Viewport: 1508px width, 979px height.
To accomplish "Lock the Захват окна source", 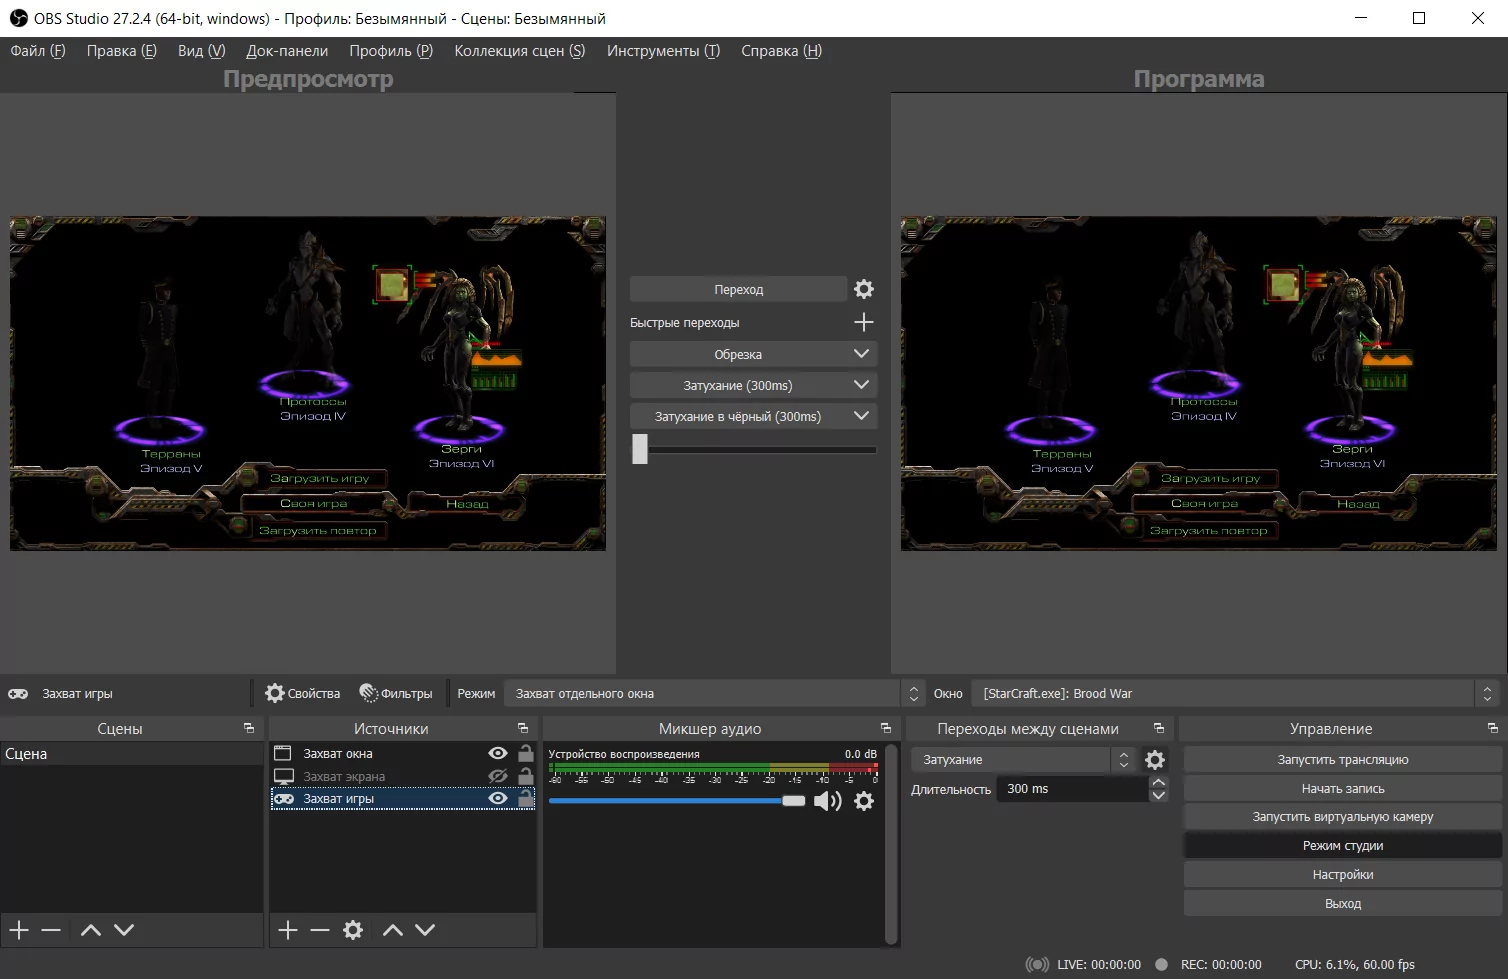I will point(526,753).
